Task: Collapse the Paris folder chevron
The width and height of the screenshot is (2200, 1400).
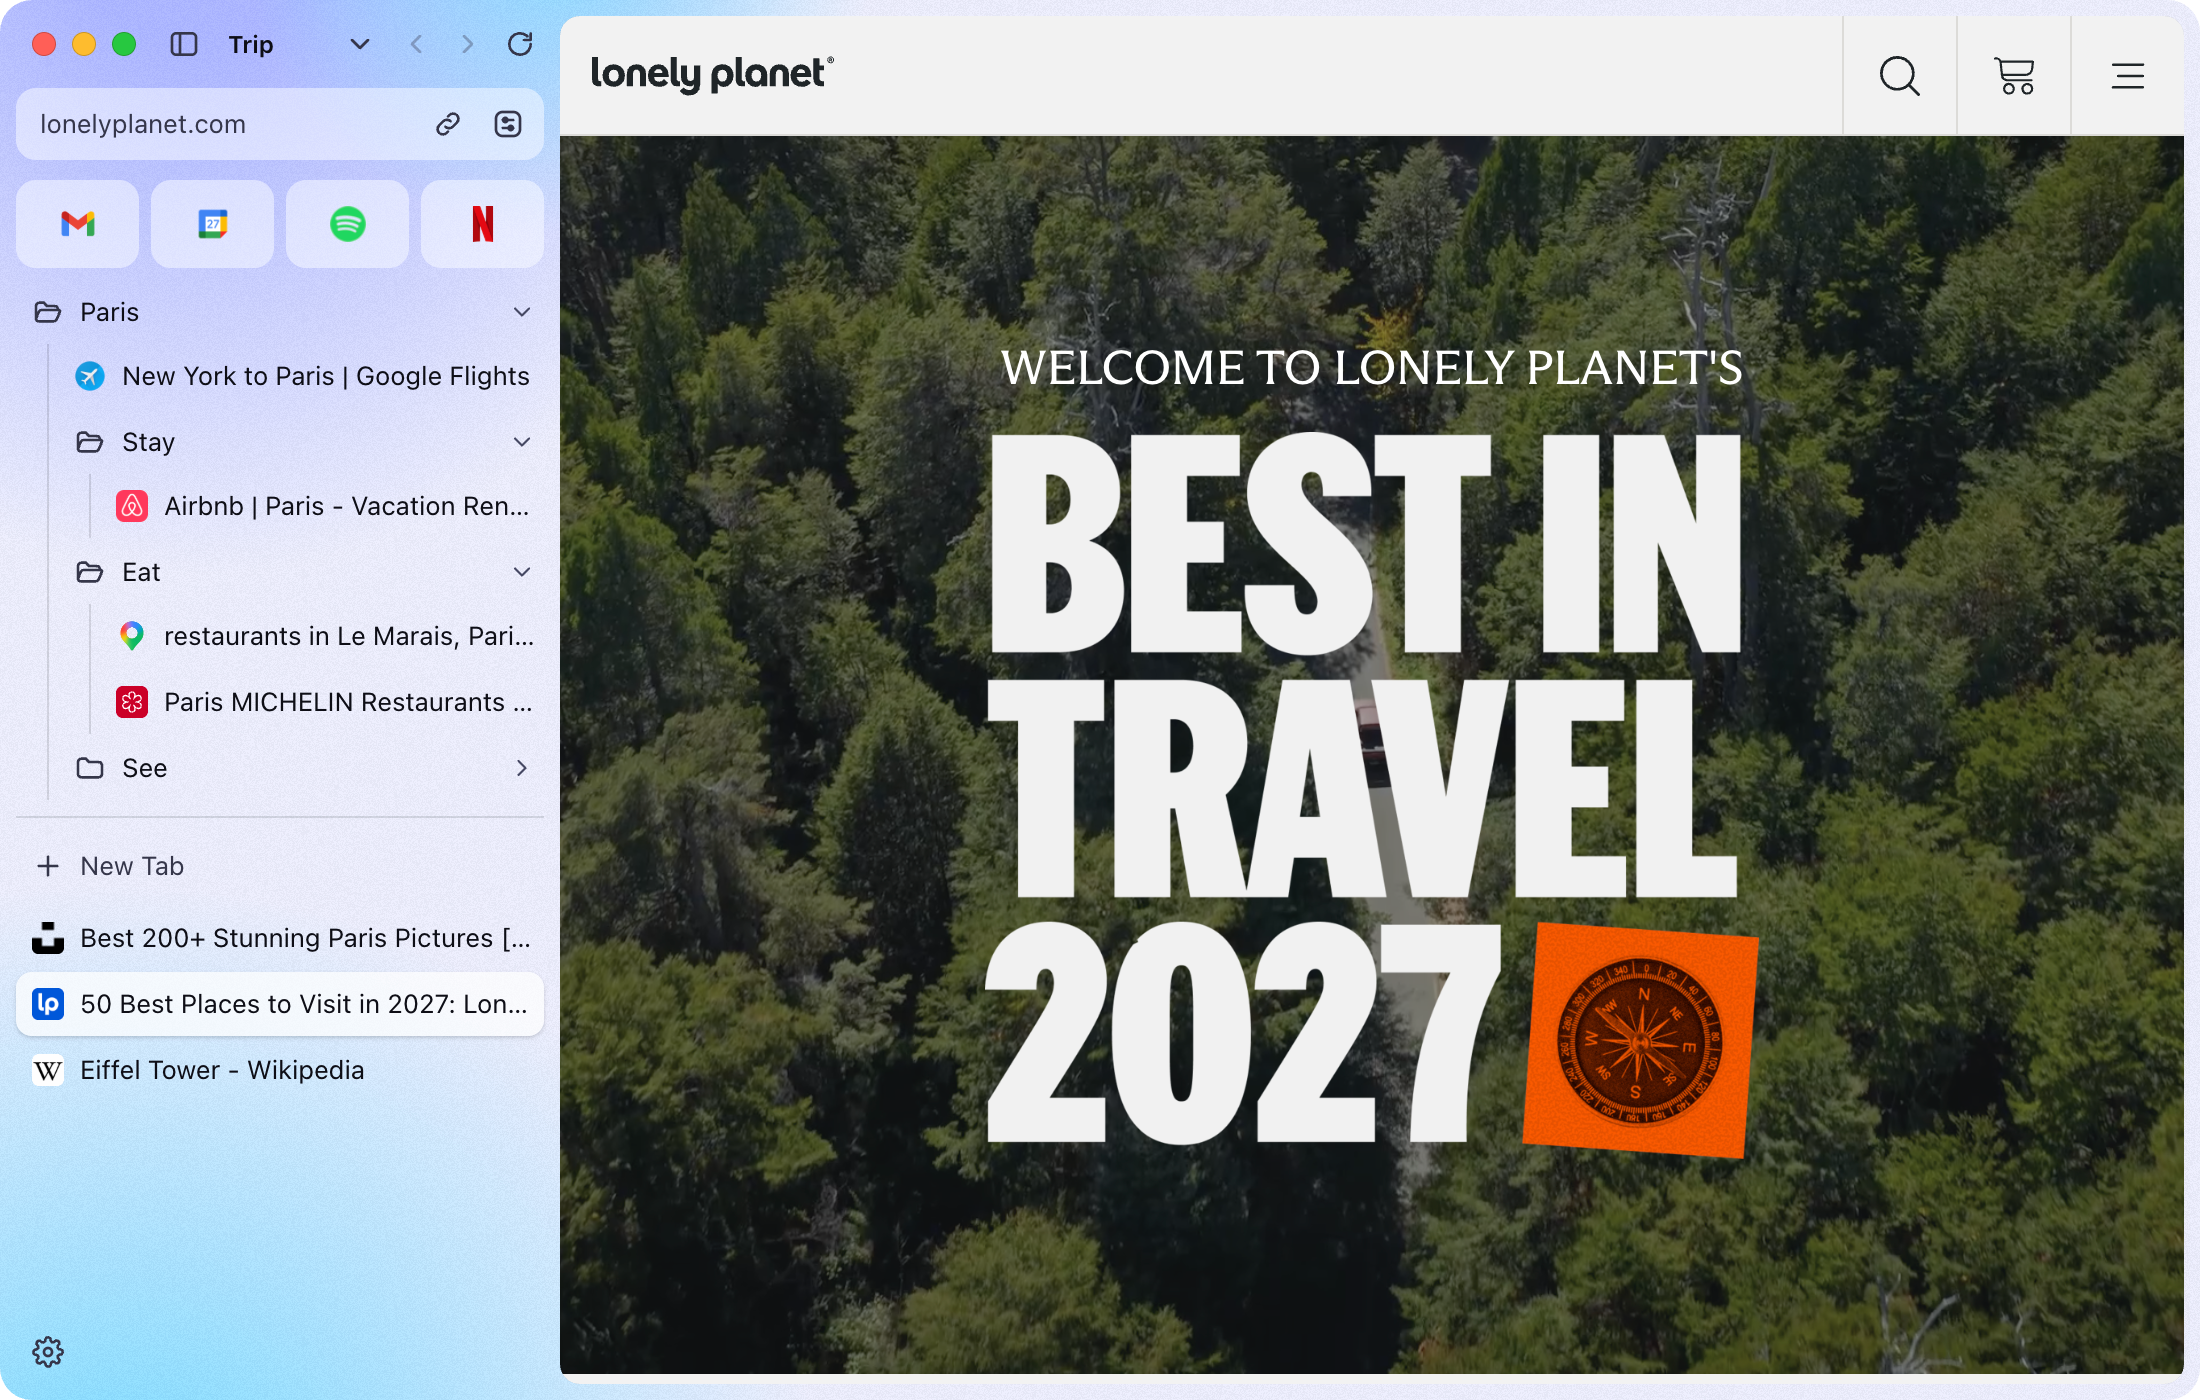Action: coord(522,312)
